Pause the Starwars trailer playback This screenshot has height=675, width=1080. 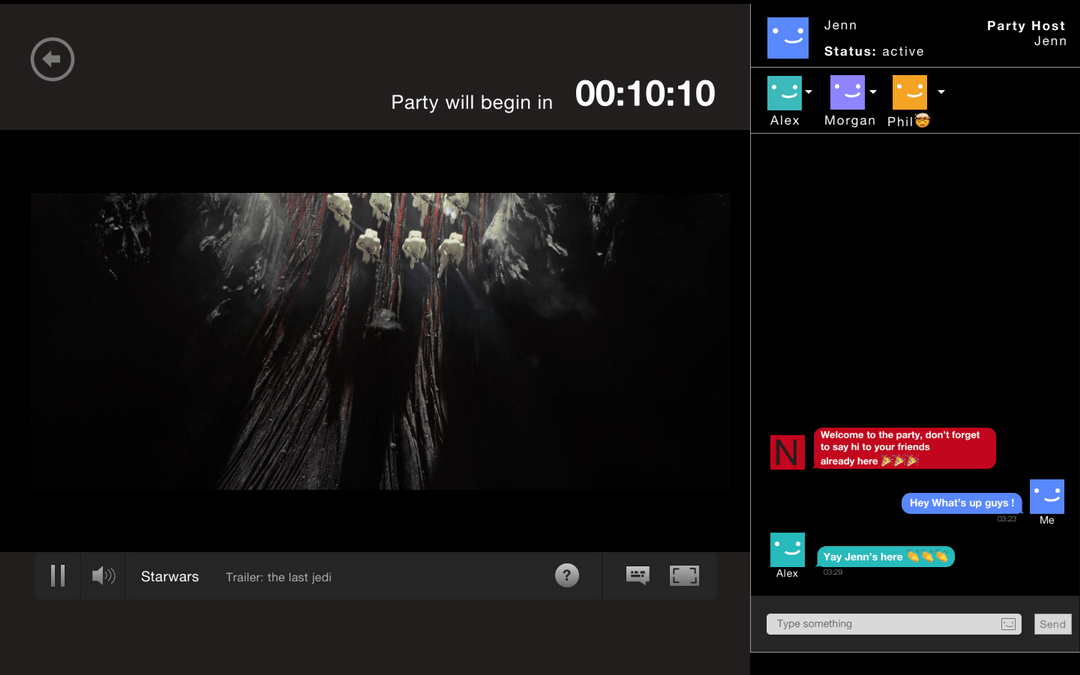click(57, 575)
